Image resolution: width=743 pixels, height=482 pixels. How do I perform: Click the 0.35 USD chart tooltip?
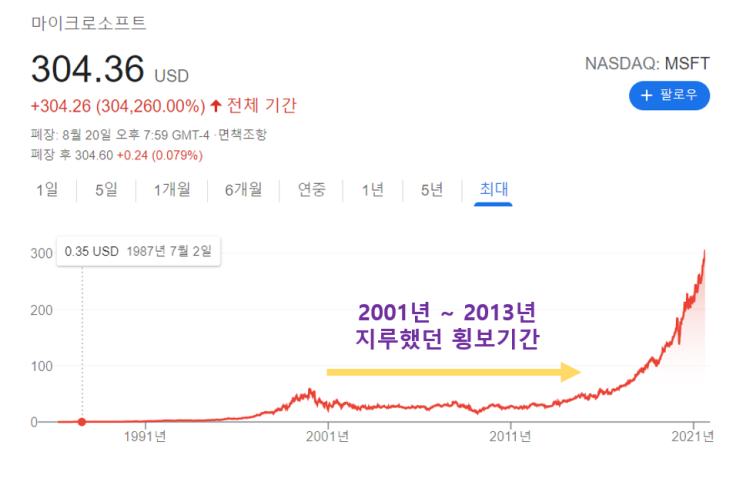click(x=138, y=251)
